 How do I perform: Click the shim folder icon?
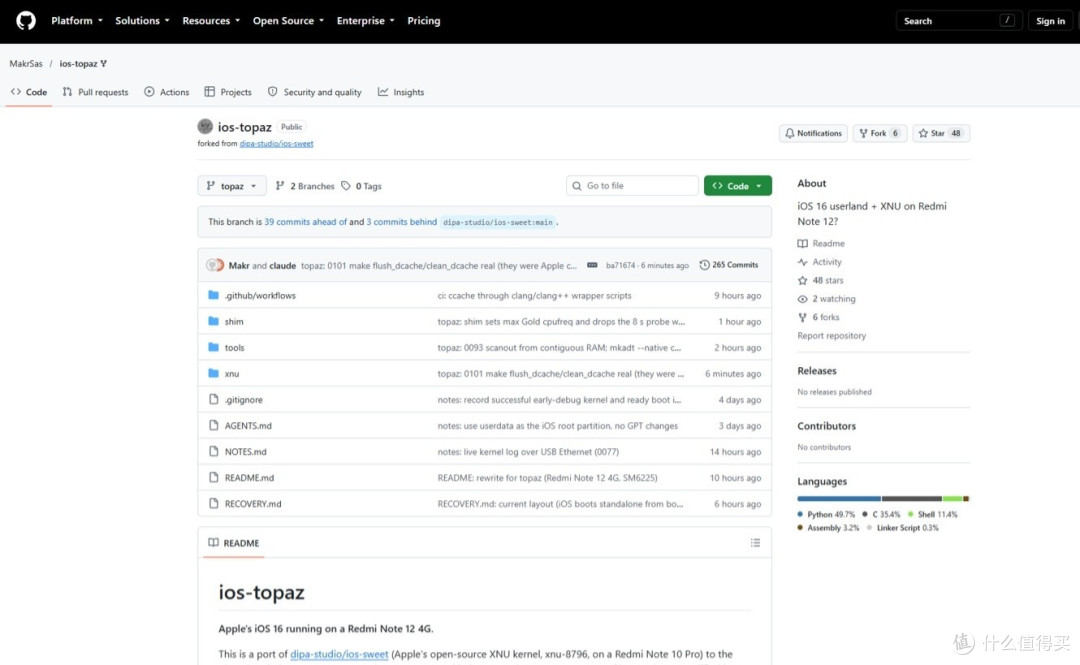tap(214, 321)
